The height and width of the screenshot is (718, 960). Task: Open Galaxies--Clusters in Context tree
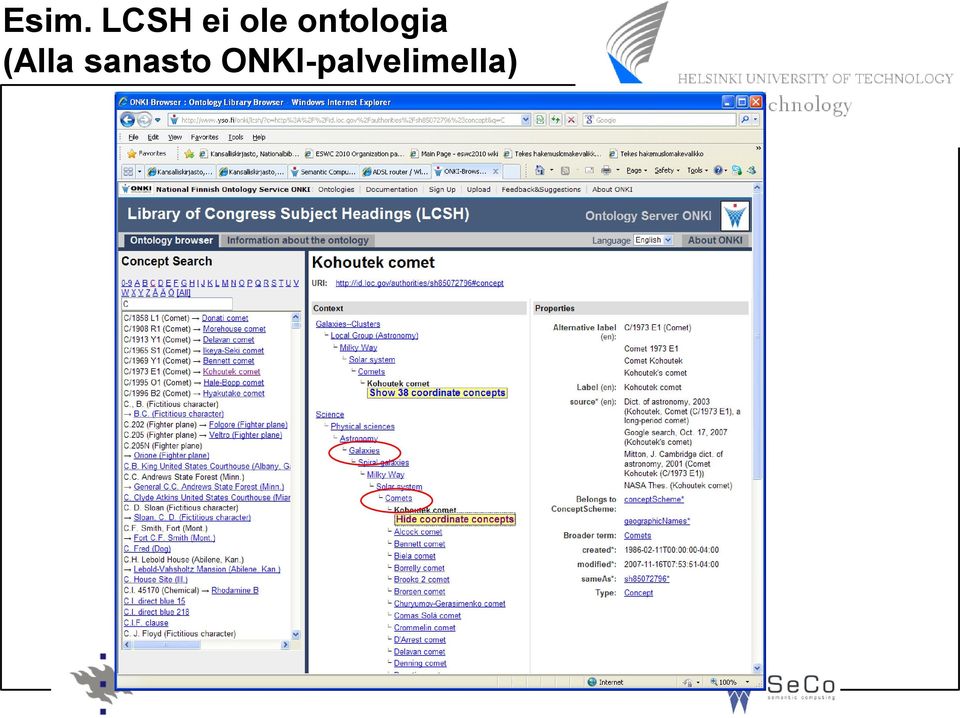[348, 324]
